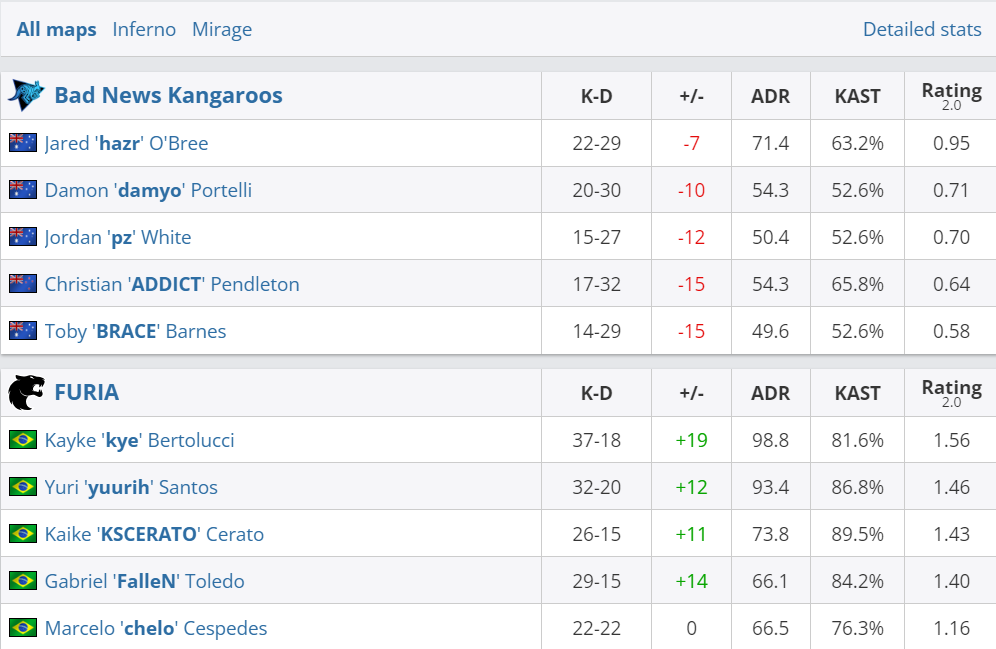Click the flag icon next to ADDICT
The width and height of the screenshot is (996, 649).
click(x=23, y=284)
